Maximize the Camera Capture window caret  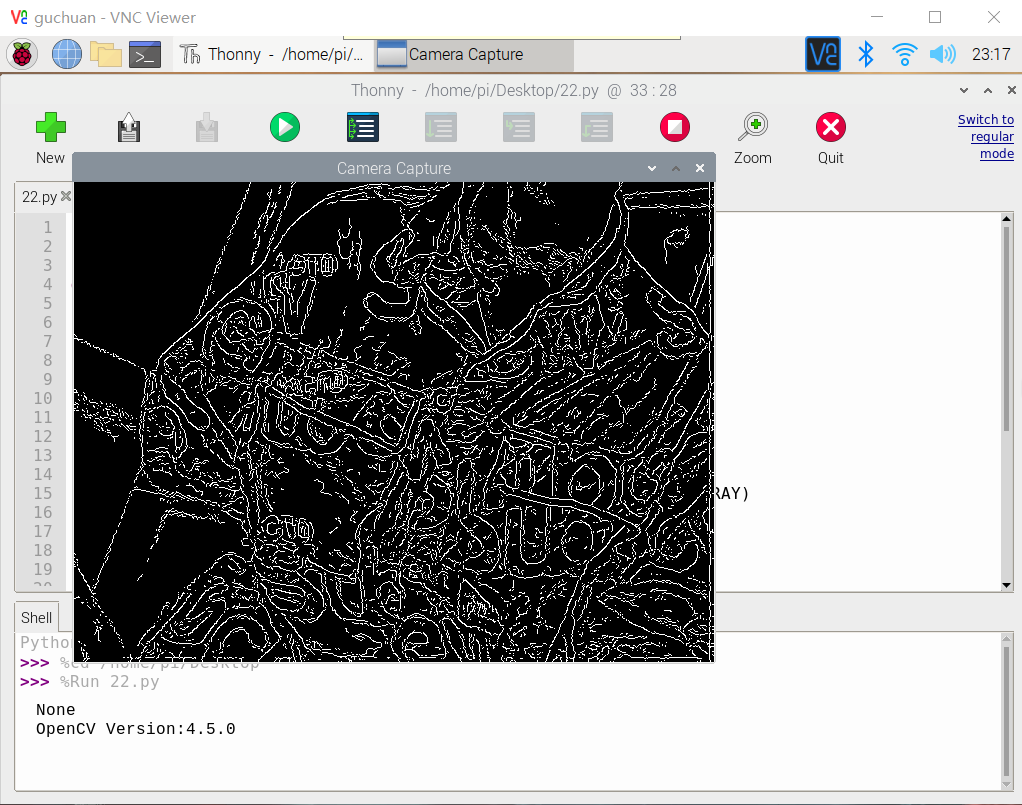[676, 168]
